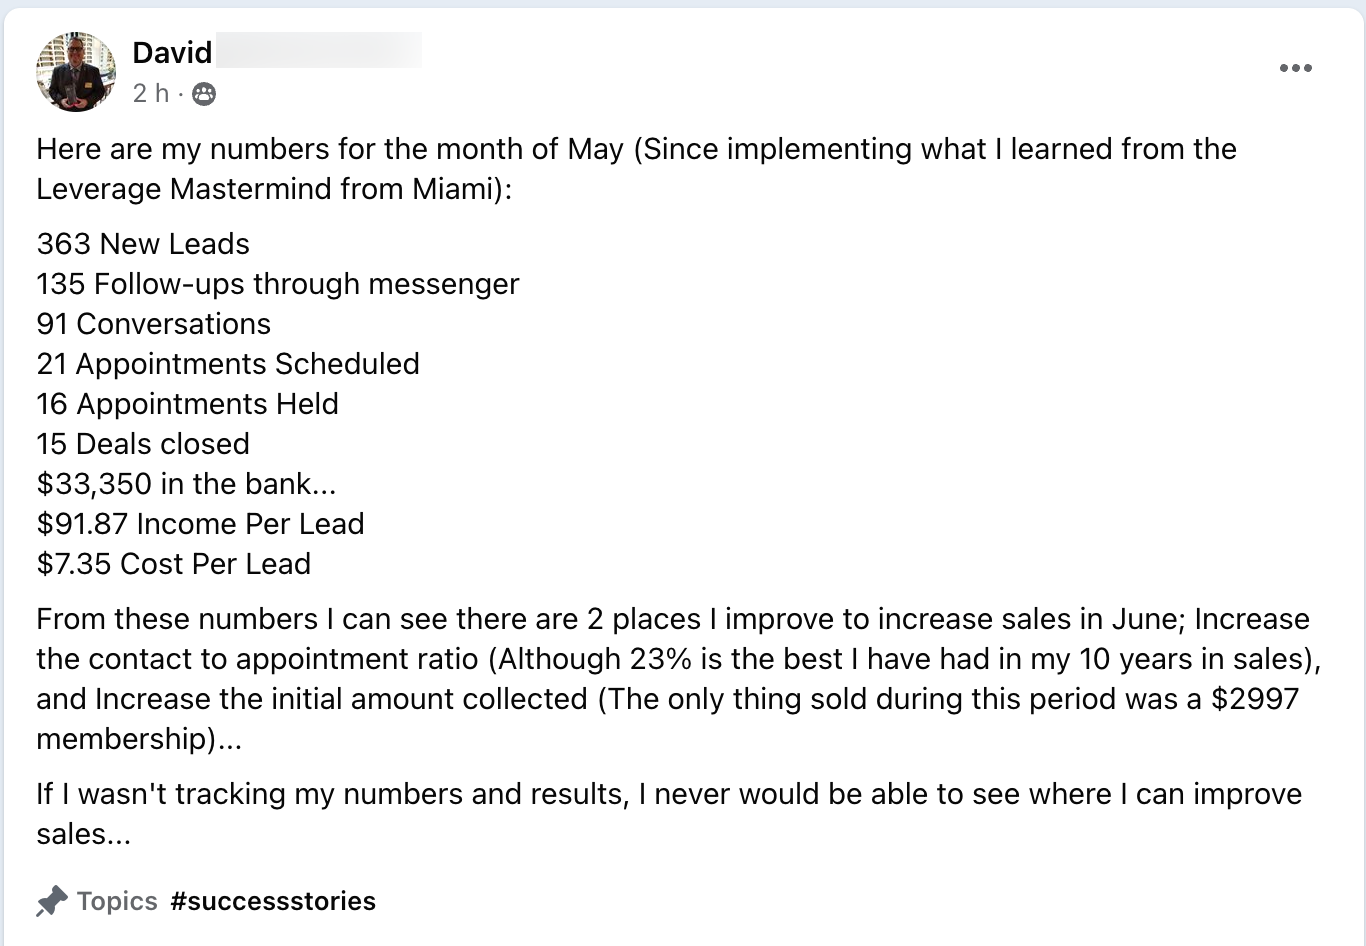Click the "16 Appointments Held" line

coord(188,404)
